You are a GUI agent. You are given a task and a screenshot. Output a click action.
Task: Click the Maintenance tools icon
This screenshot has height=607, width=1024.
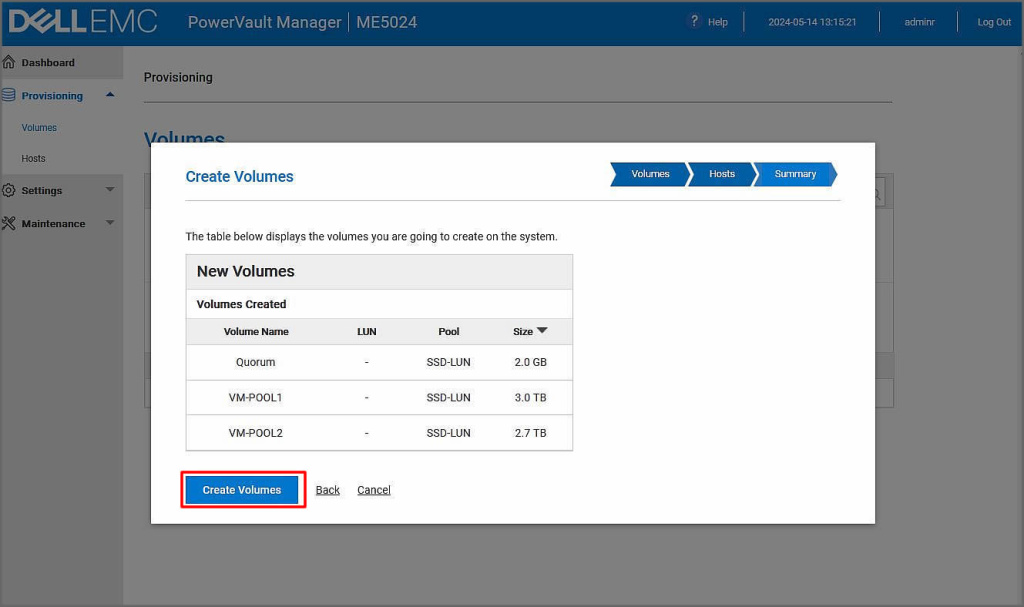tap(9, 223)
